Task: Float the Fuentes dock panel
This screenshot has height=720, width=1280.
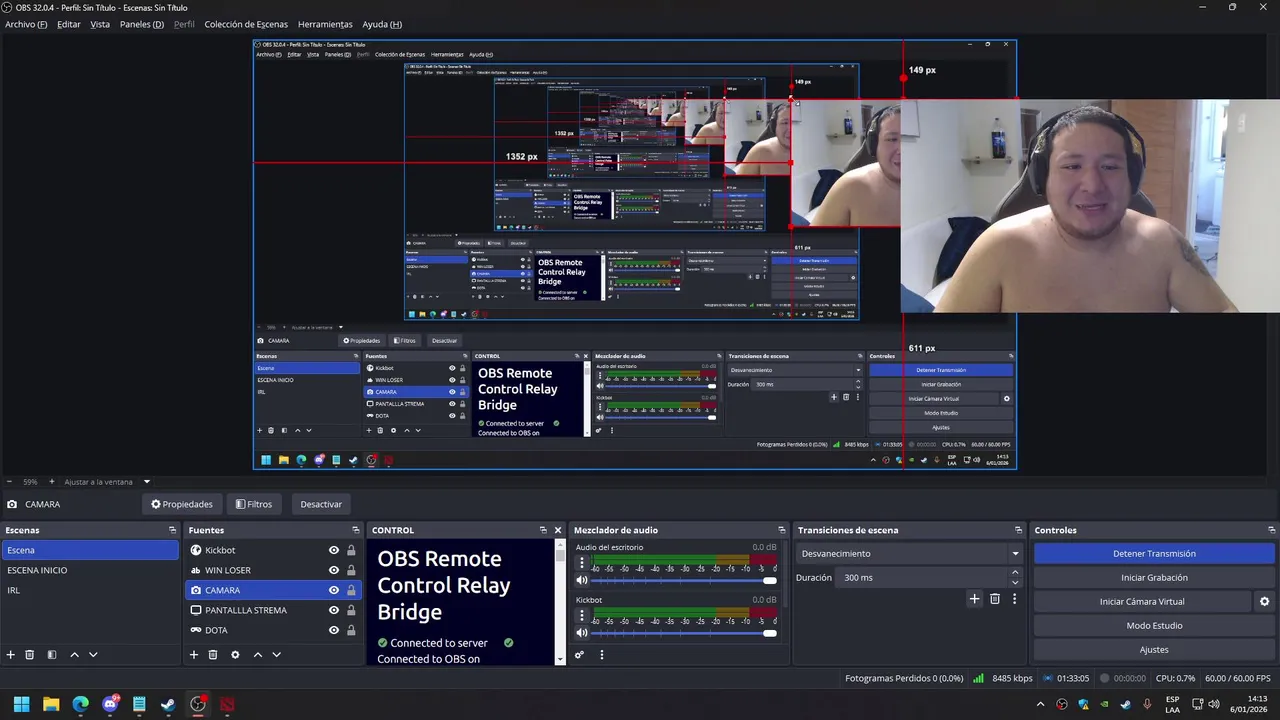Action: coord(355,530)
